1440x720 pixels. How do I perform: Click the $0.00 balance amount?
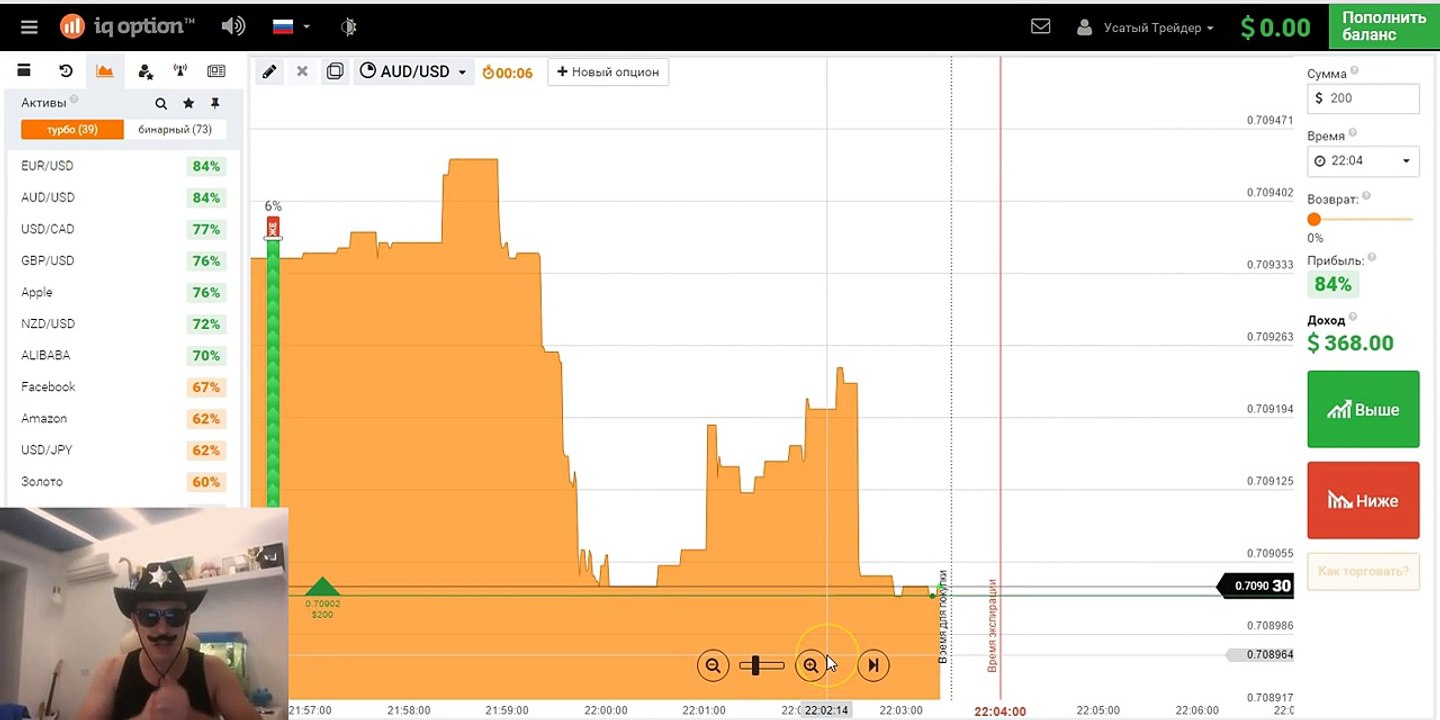(x=1275, y=28)
